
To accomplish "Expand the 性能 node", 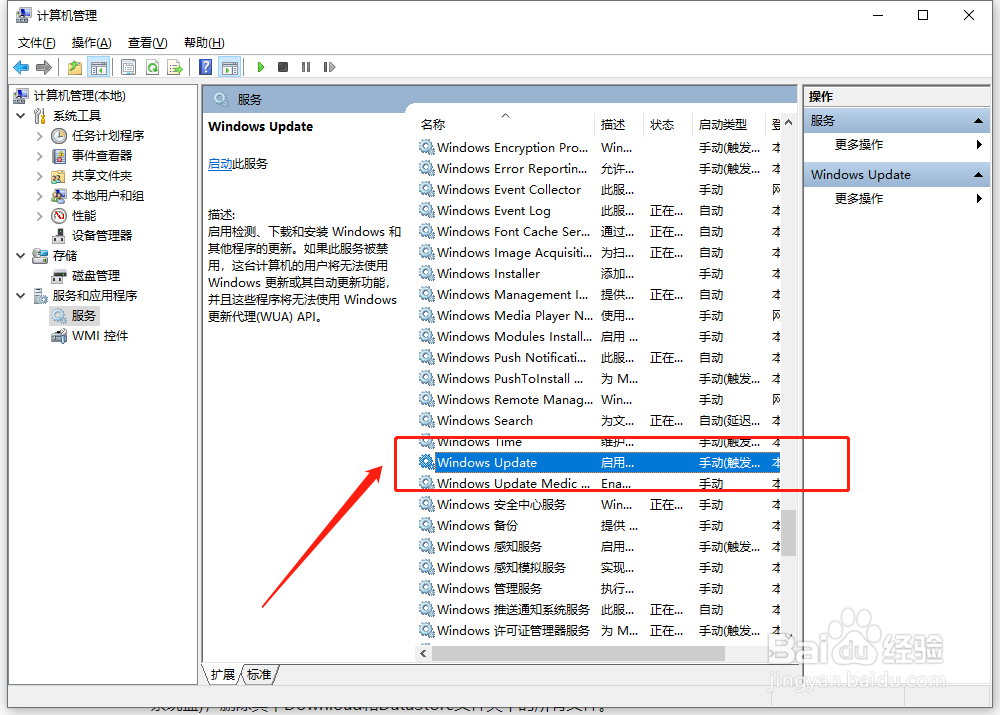I will (x=40, y=216).
